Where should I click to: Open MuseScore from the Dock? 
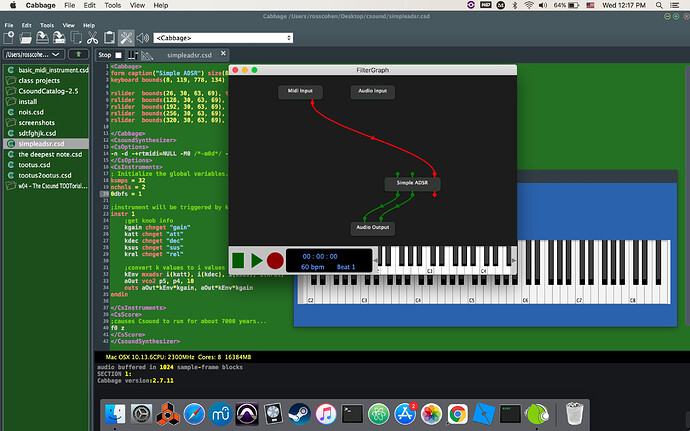pos(220,414)
